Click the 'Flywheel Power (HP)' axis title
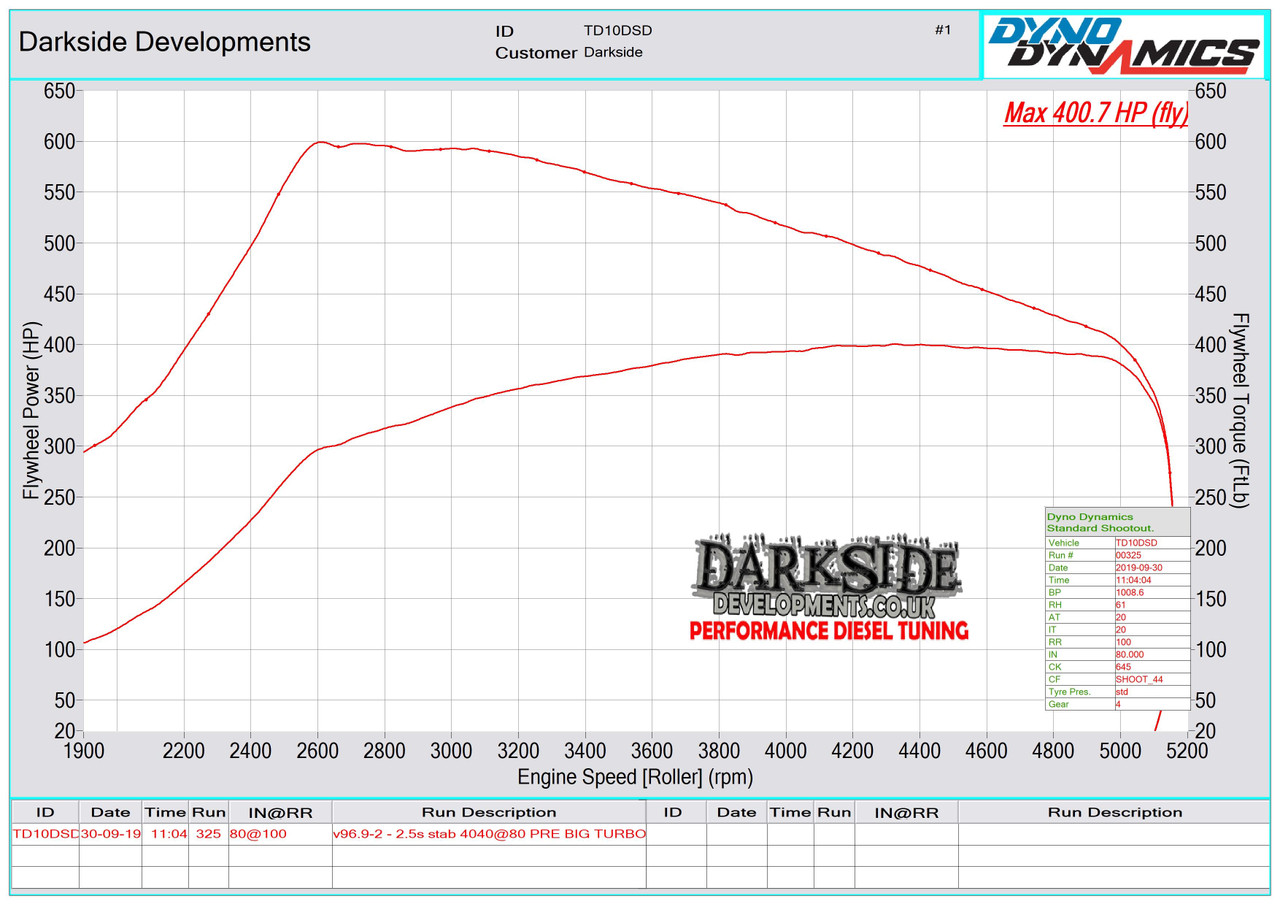 31,412
